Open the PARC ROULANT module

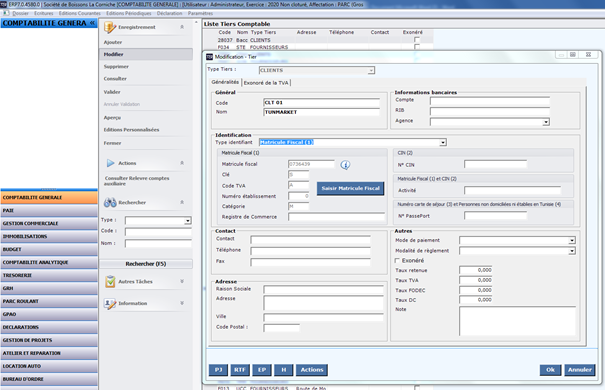click(49, 301)
